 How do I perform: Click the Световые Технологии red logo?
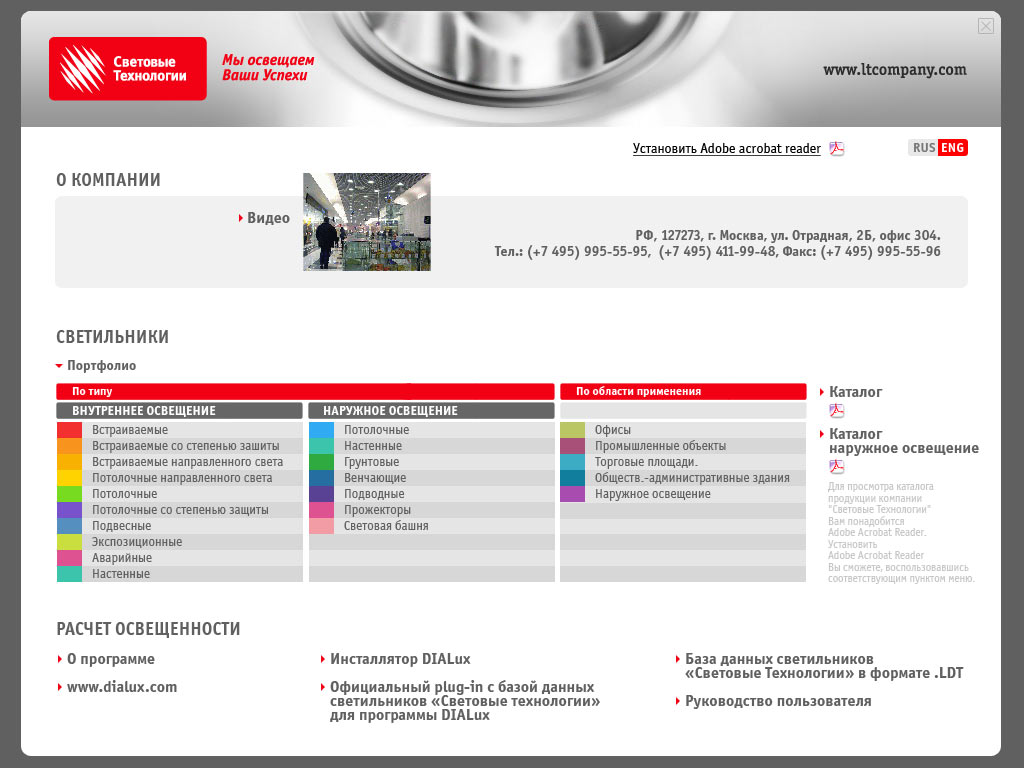128,69
